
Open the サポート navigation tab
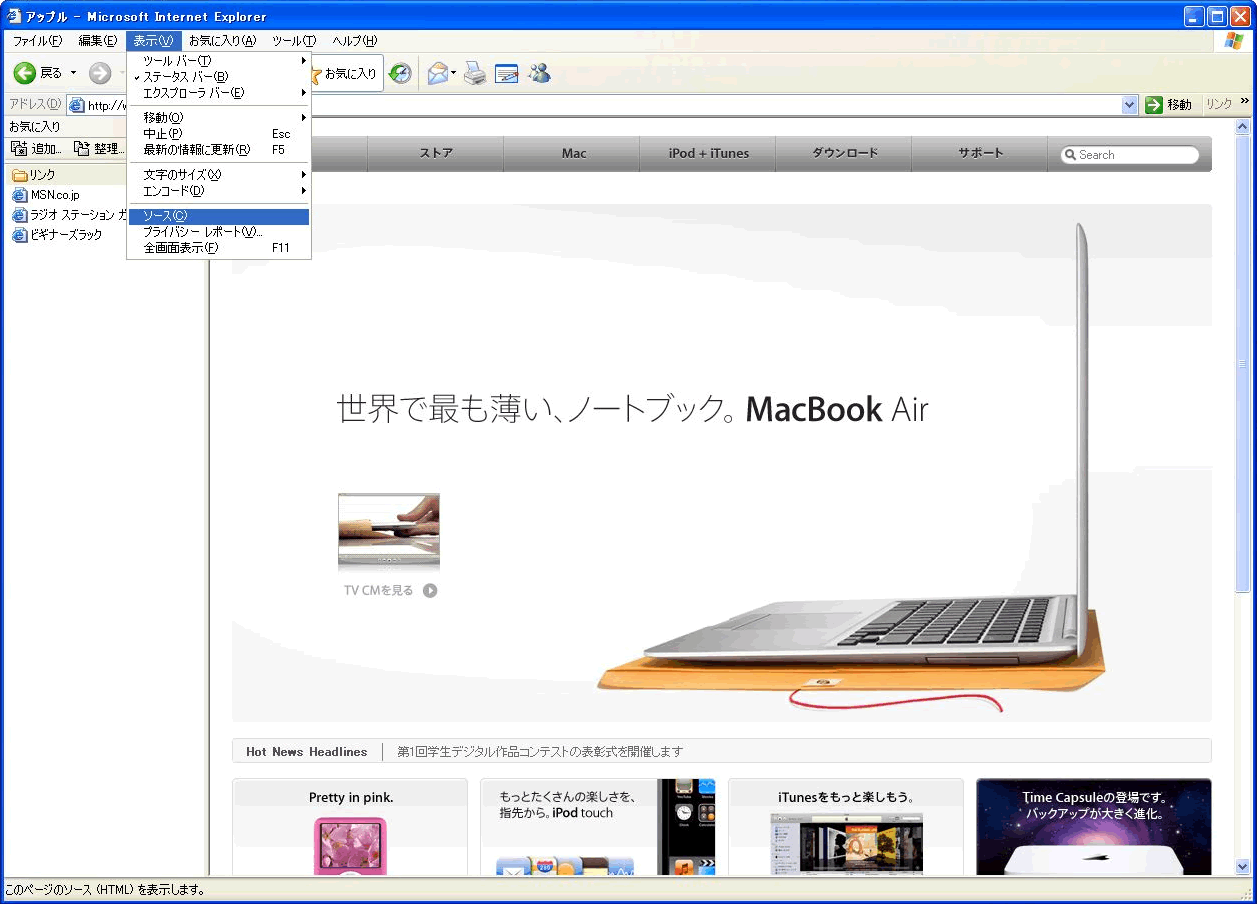coord(980,154)
